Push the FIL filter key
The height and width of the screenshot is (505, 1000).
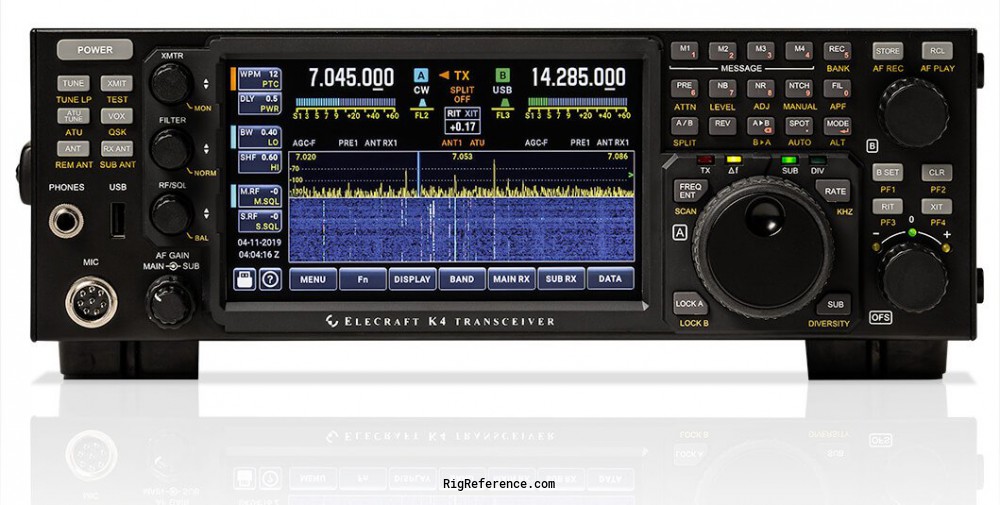(x=837, y=88)
